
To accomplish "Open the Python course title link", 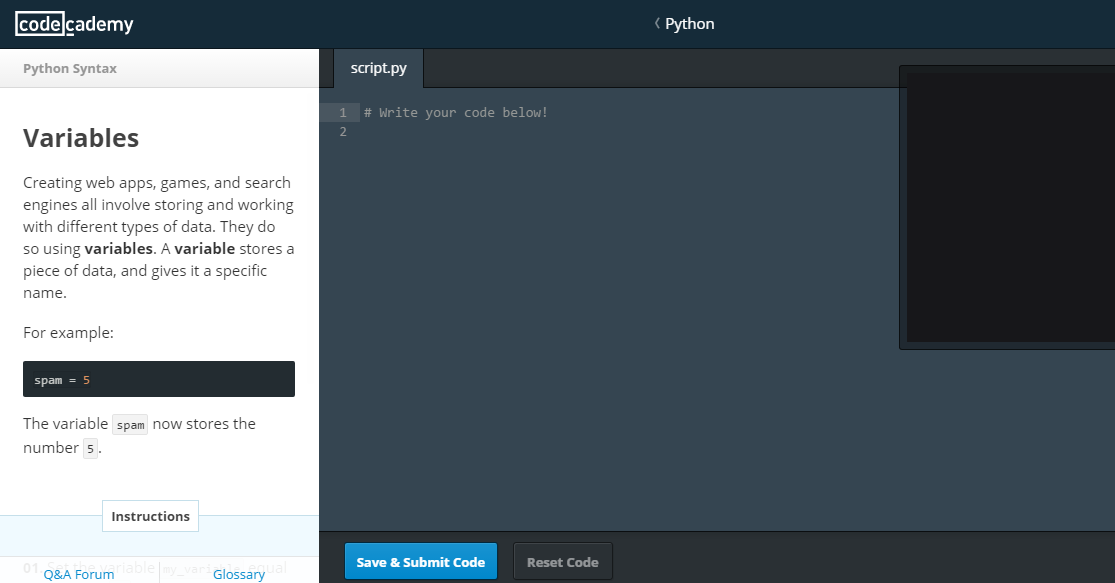I will (690, 24).
